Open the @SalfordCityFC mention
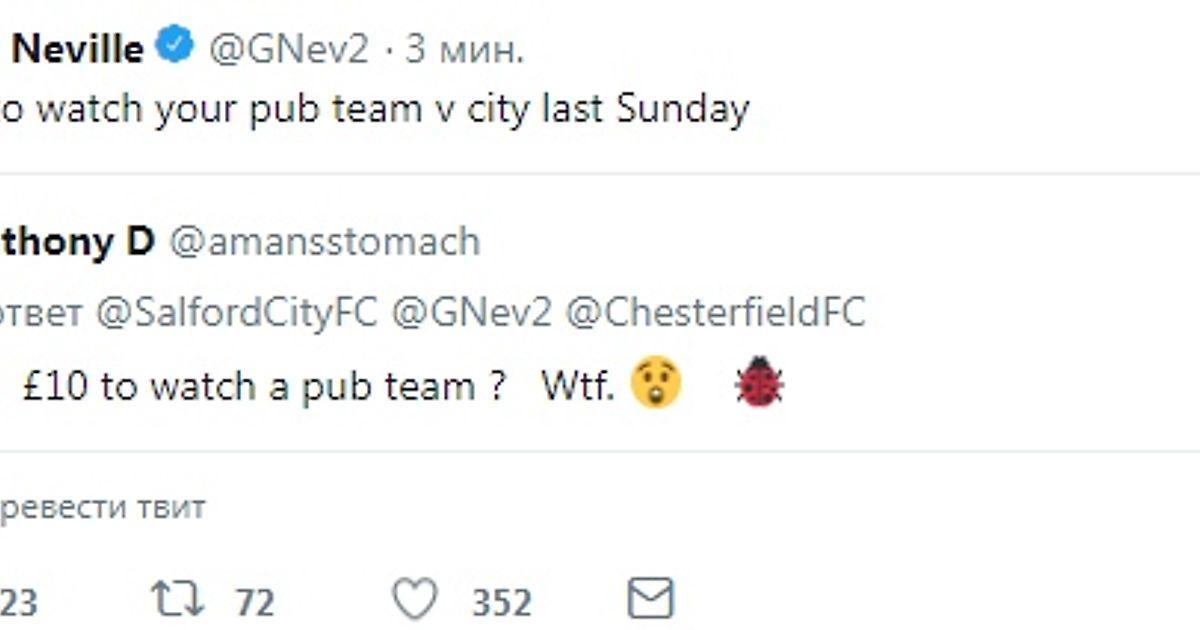 [237, 313]
